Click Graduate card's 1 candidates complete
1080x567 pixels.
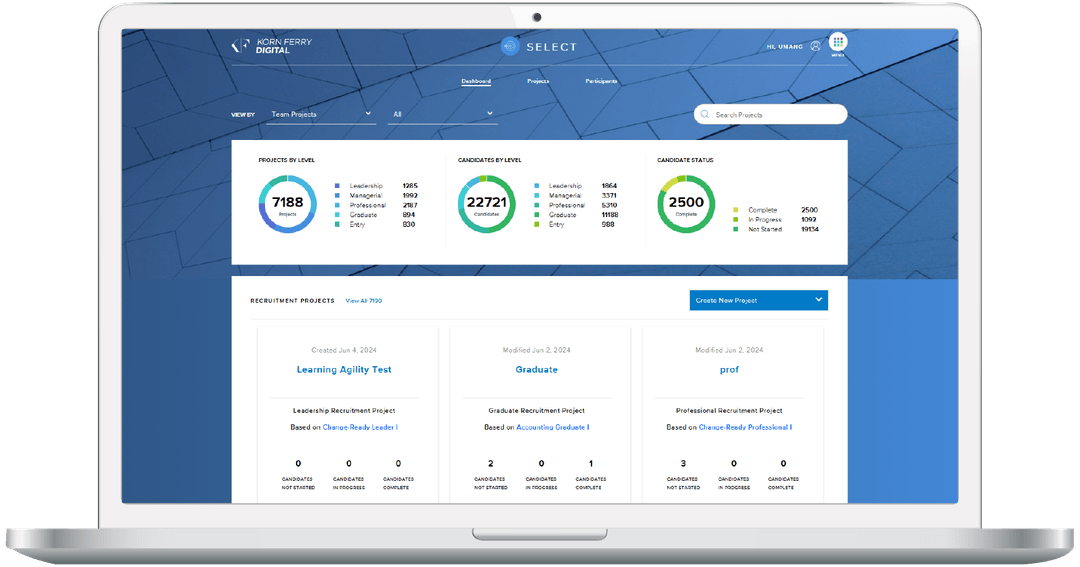(591, 464)
